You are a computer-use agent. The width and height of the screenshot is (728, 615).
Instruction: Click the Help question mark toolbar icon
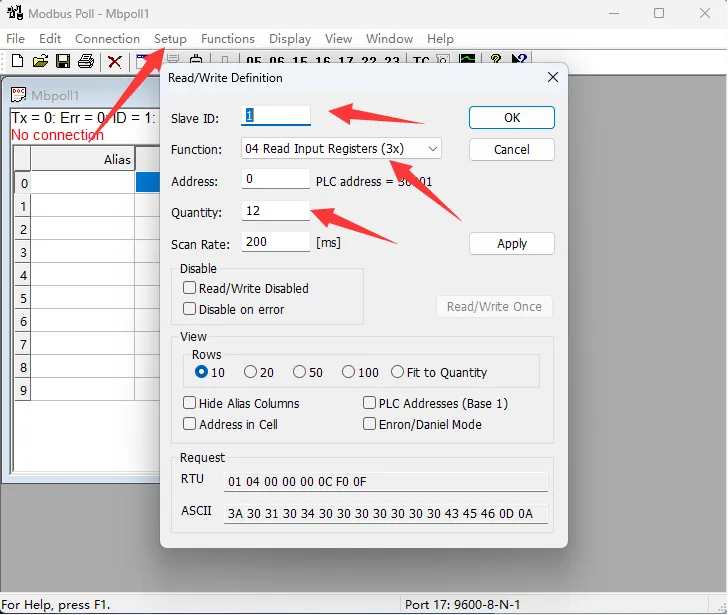pyautogui.click(x=495, y=61)
